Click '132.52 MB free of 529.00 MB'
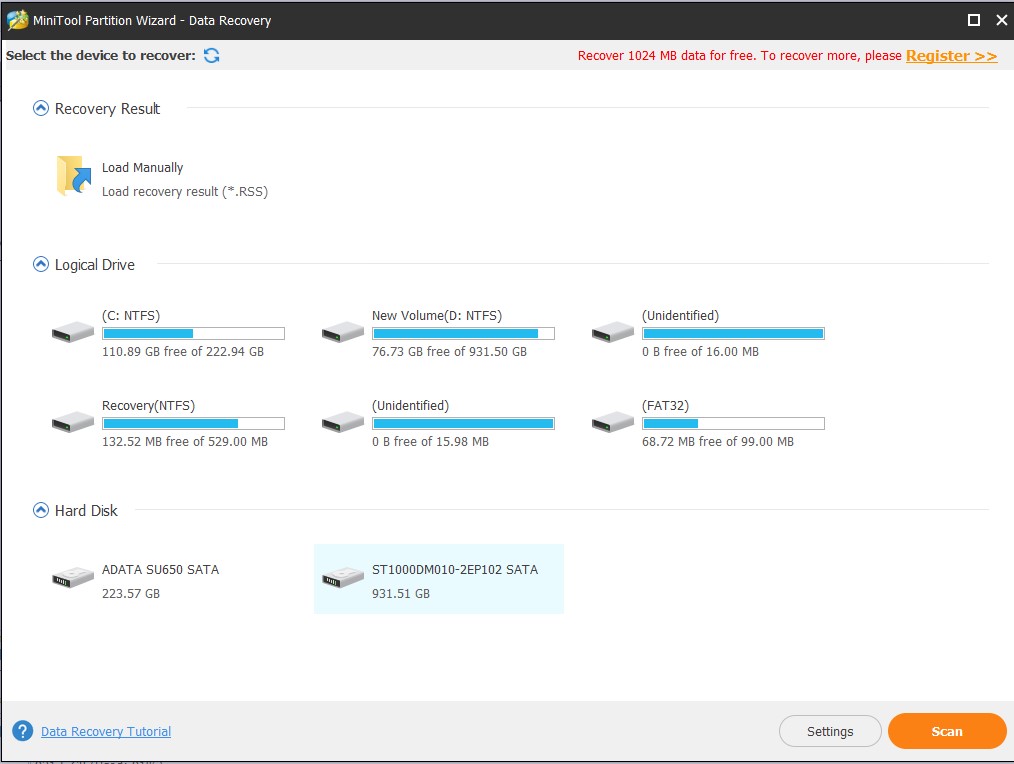1014x764 pixels. coord(185,441)
